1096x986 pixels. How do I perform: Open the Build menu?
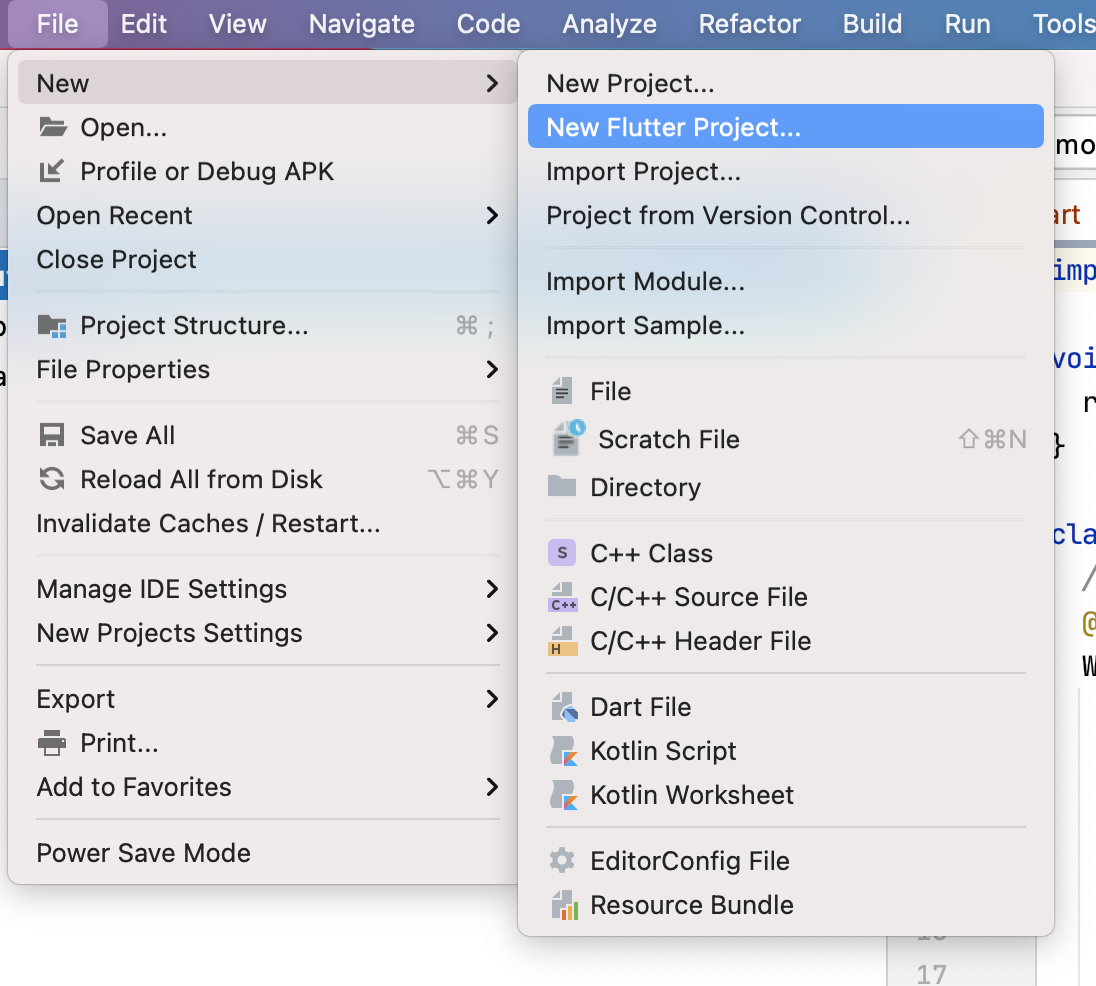click(872, 24)
